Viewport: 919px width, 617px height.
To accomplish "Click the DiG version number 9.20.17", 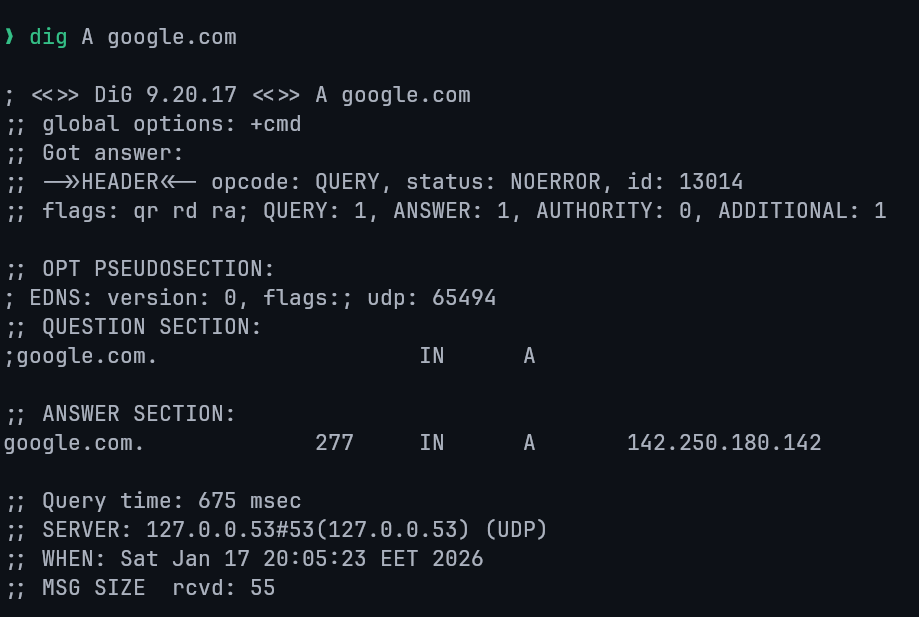I will coord(198,95).
